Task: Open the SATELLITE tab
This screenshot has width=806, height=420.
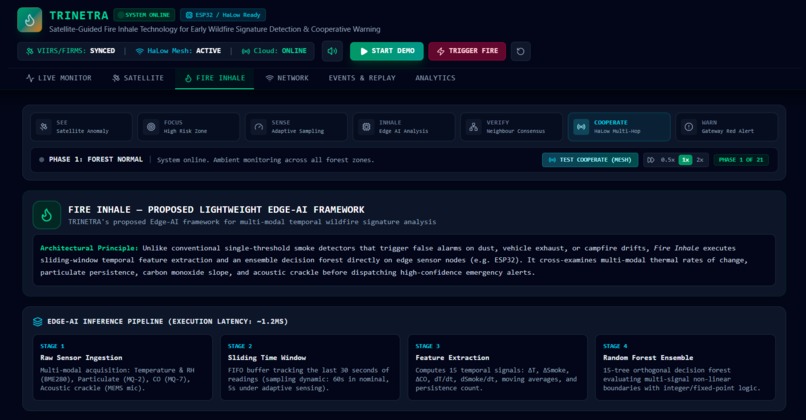Action: [138, 78]
